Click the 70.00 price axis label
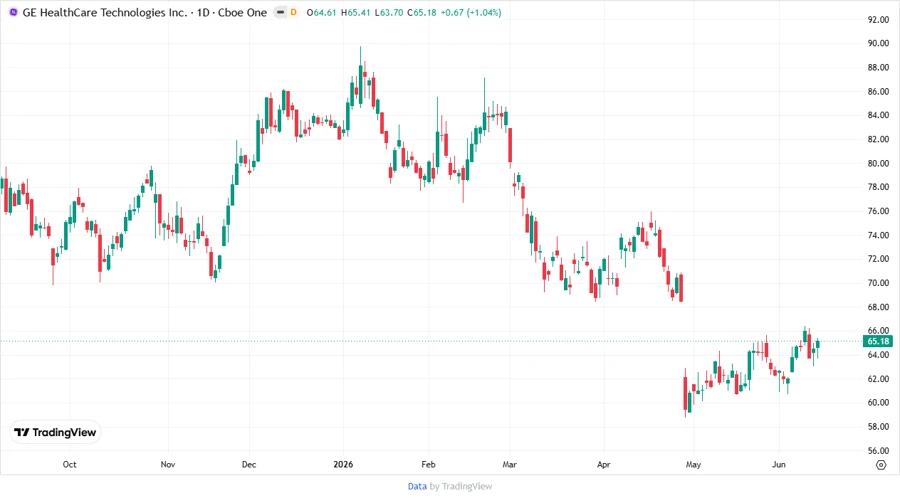Image resolution: width=900 pixels, height=498 pixels. click(878, 283)
